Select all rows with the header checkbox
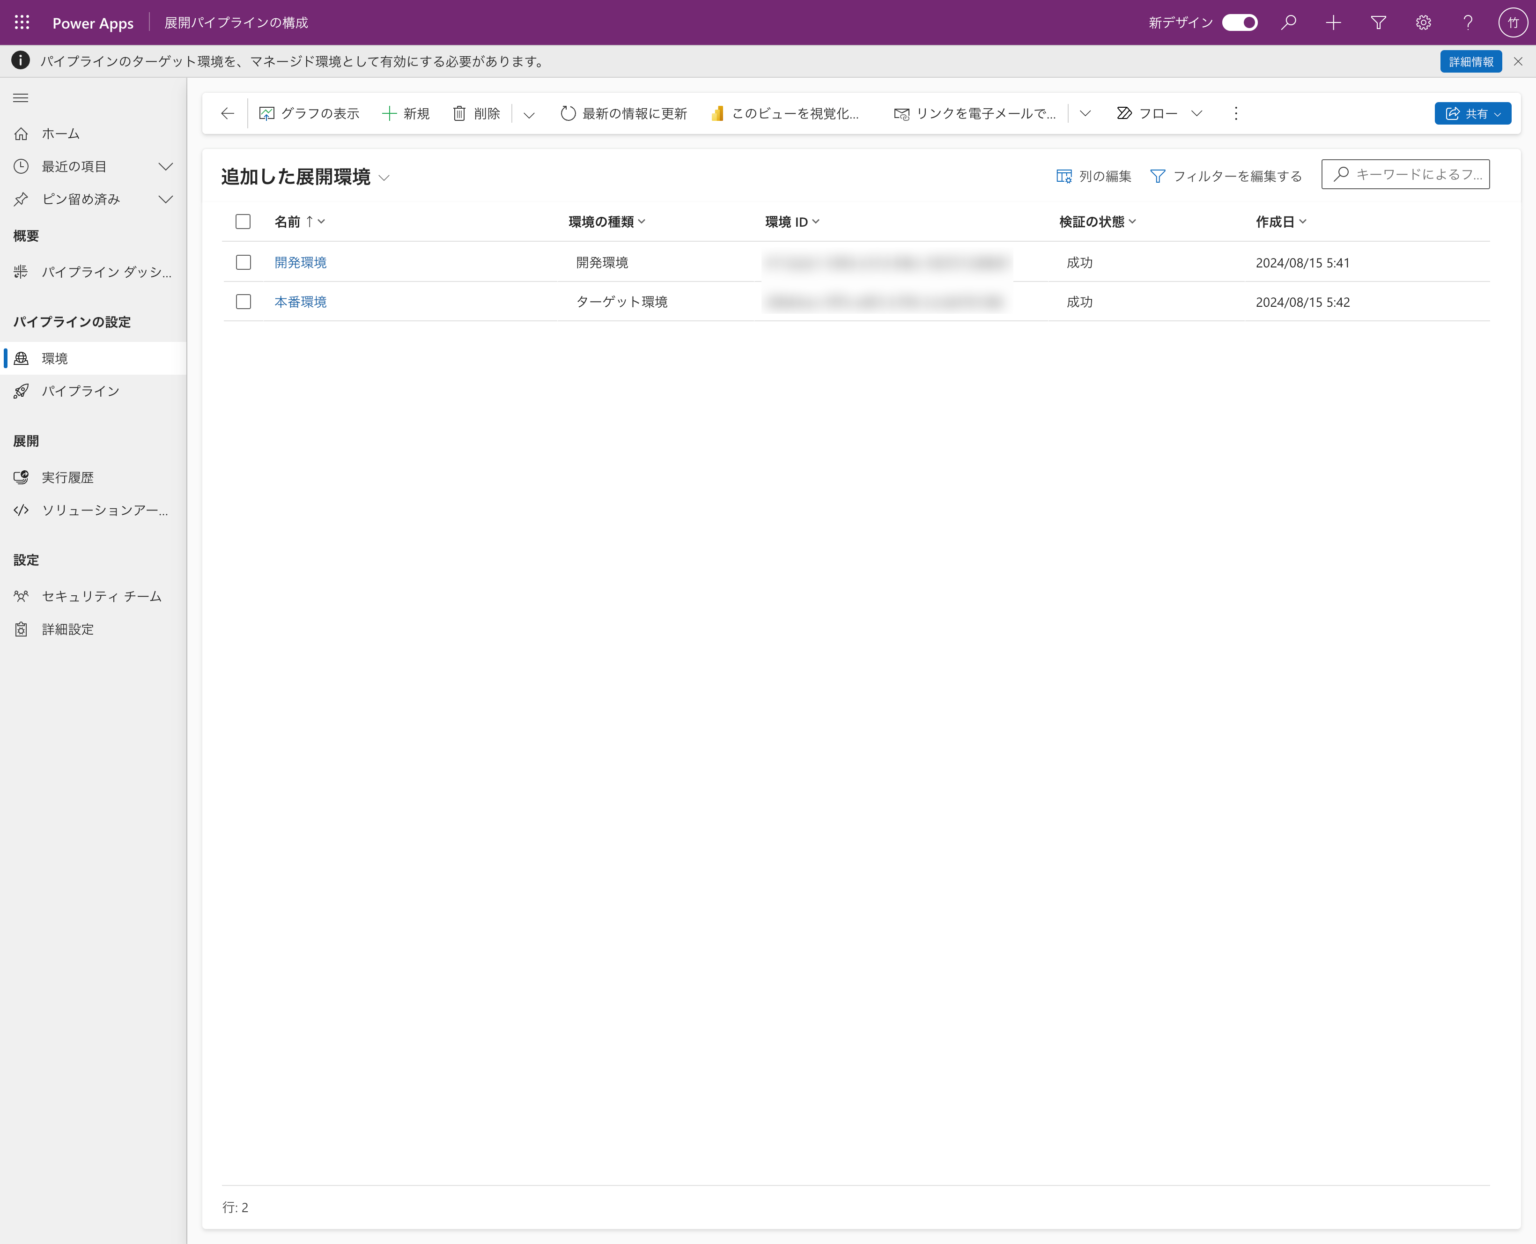Image resolution: width=1536 pixels, height=1244 pixels. point(243,221)
